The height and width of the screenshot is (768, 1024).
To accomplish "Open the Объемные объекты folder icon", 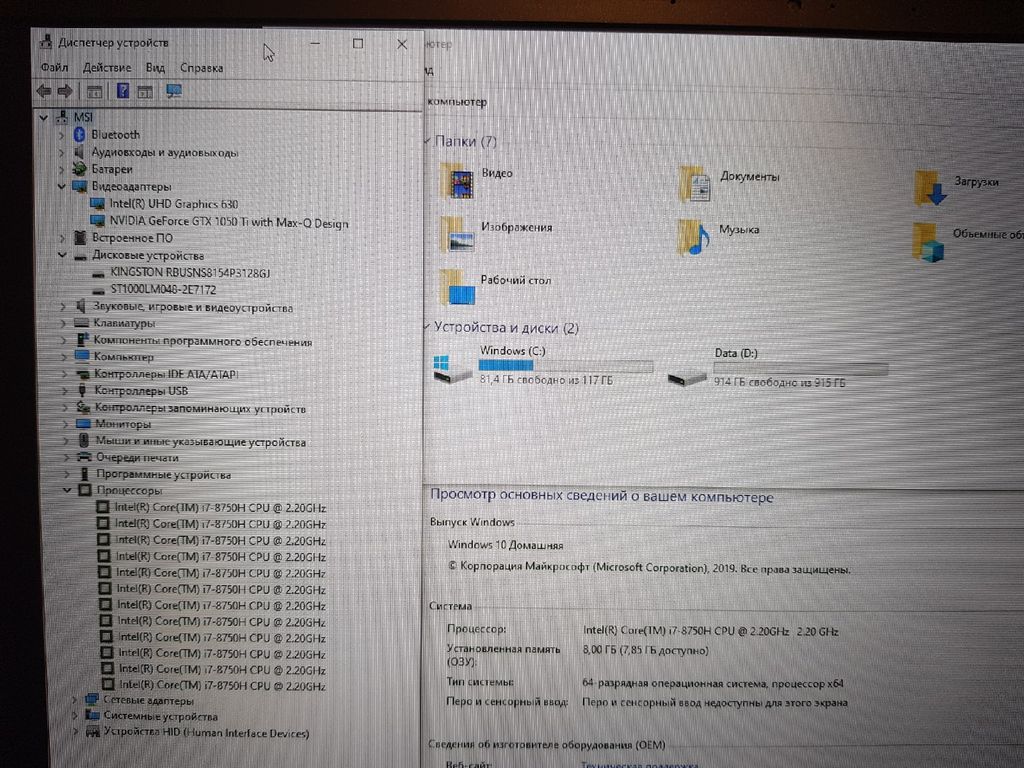I will click(929, 242).
